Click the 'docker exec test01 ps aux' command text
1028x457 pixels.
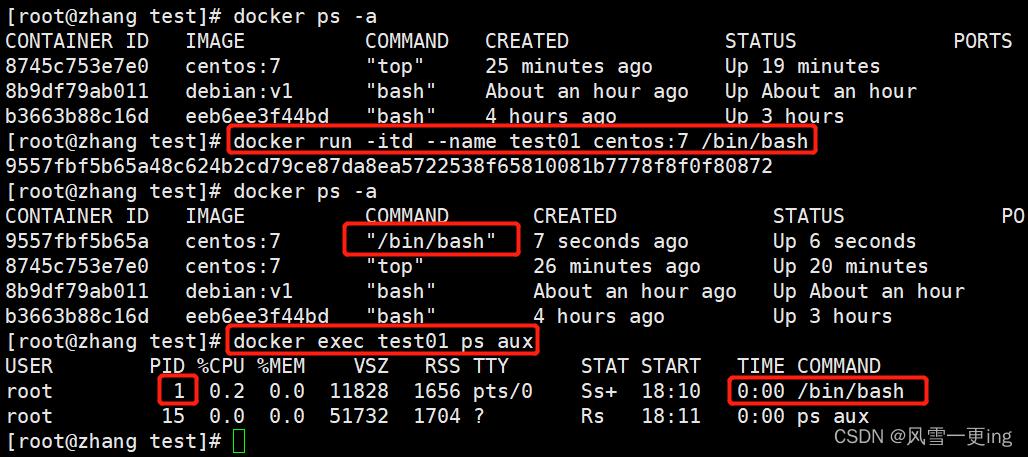pos(383,342)
